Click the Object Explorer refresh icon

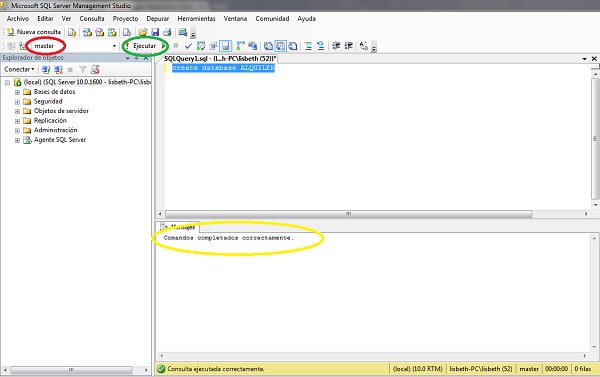(95, 70)
